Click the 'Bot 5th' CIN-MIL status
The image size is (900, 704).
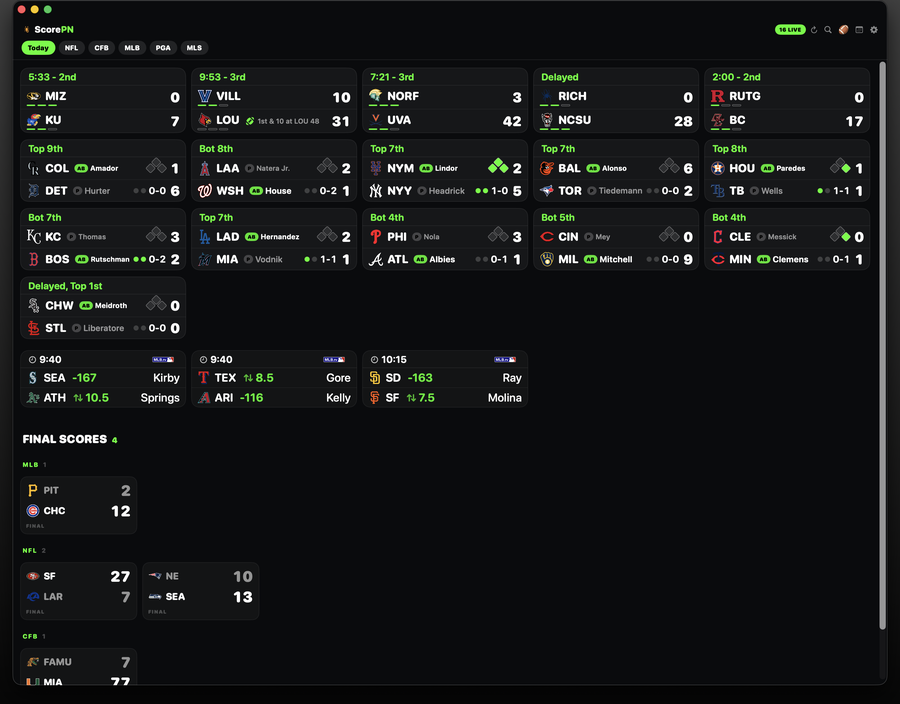557,217
